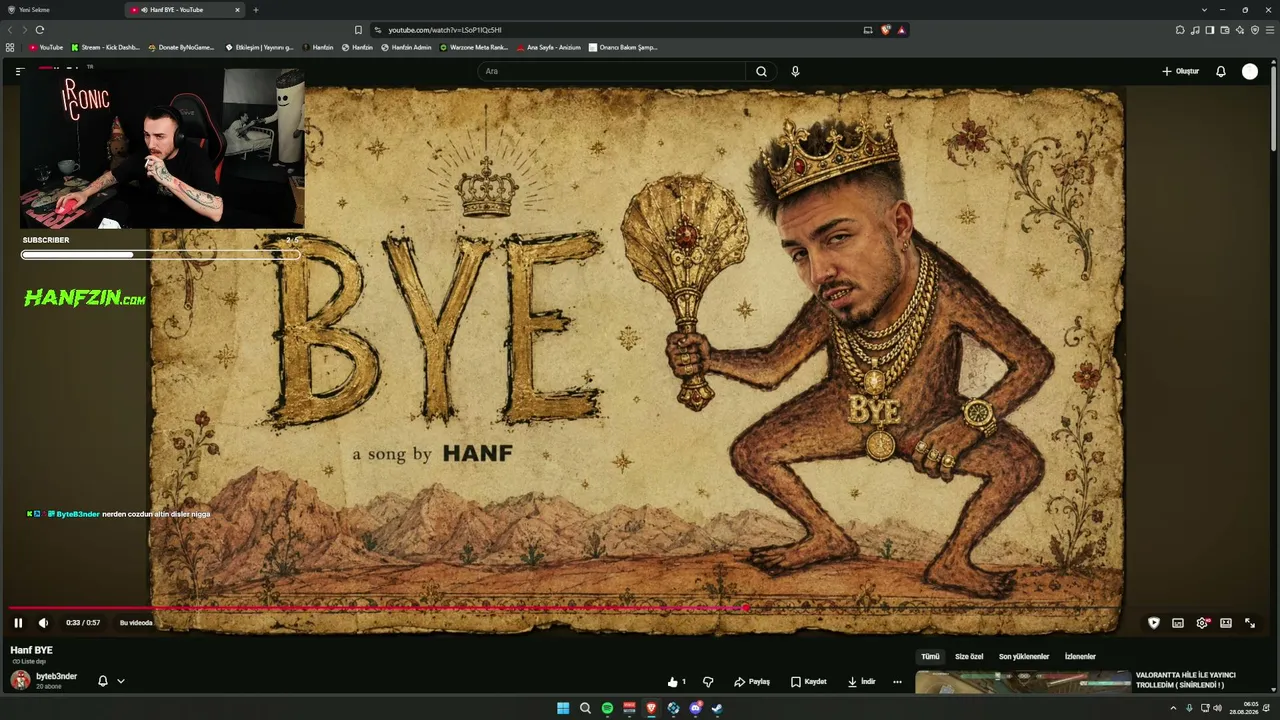This screenshot has height=720, width=1280.
Task: Go back with the browser back arrow
Action: click(11, 30)
